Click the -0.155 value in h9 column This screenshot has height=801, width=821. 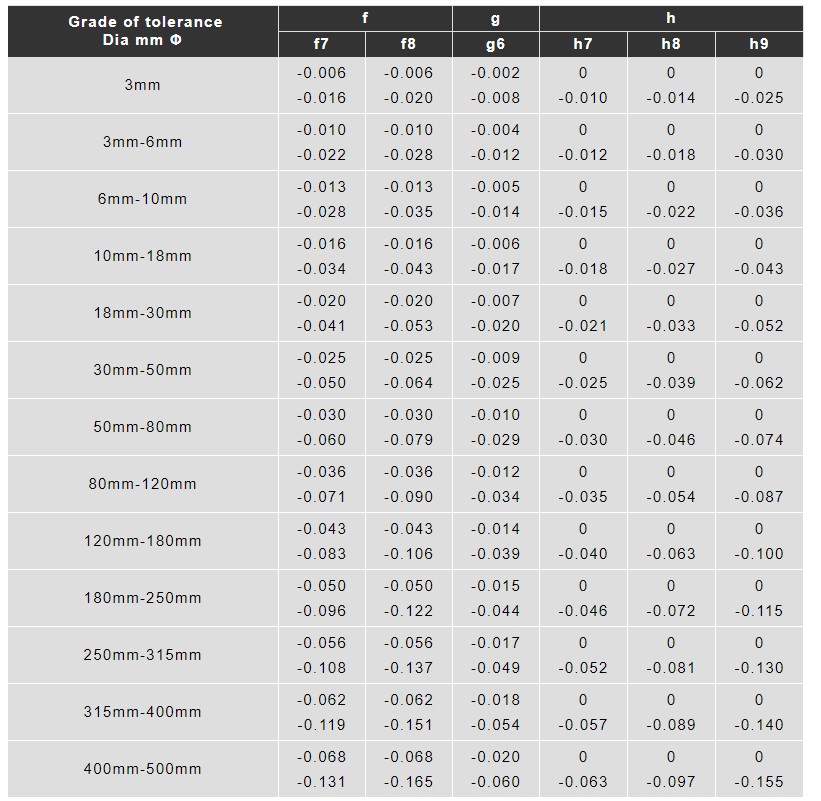click(758, 782)
